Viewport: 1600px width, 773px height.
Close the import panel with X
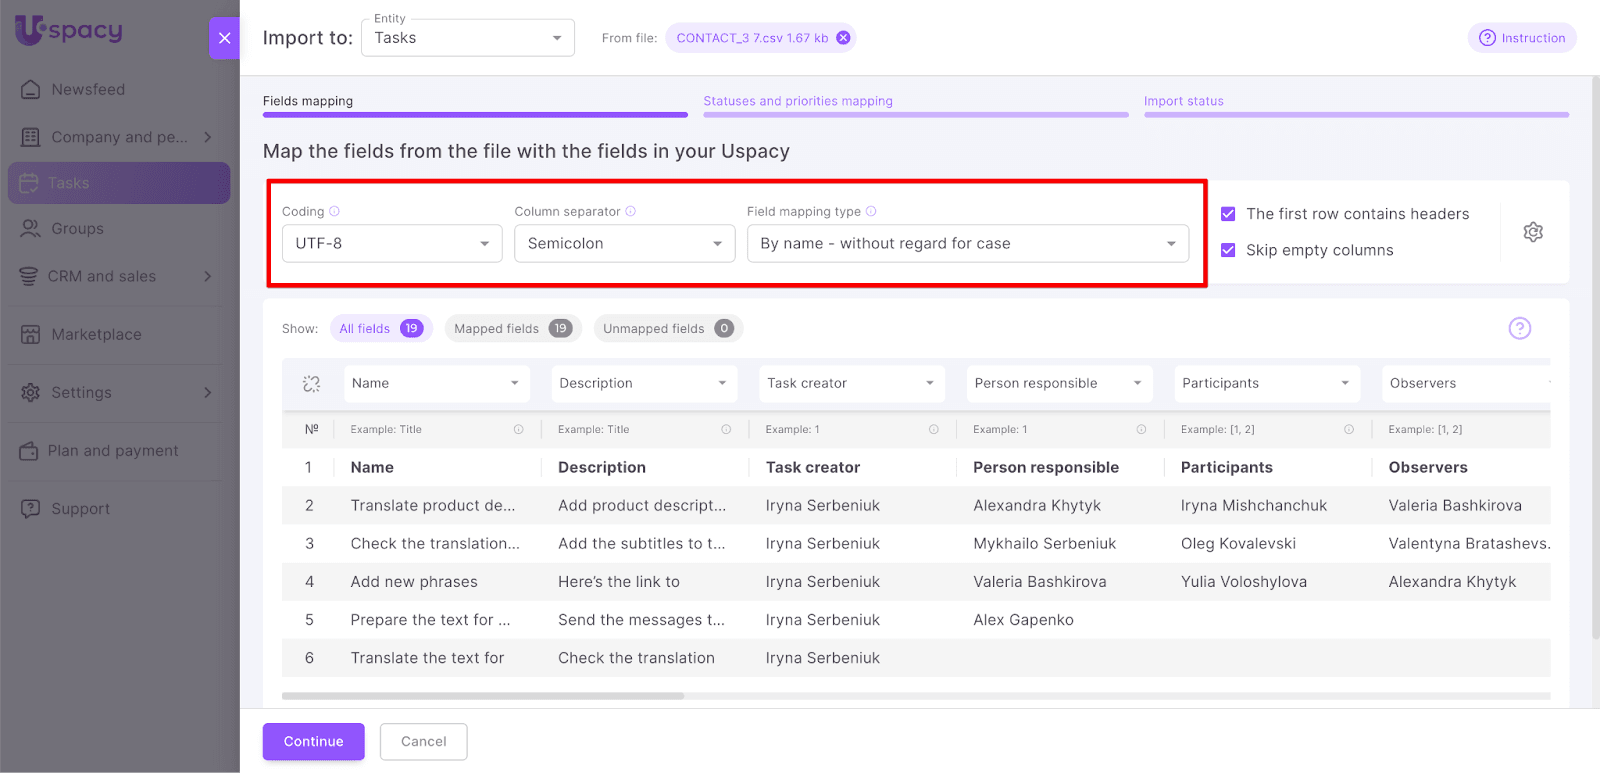tap(224, 38)
